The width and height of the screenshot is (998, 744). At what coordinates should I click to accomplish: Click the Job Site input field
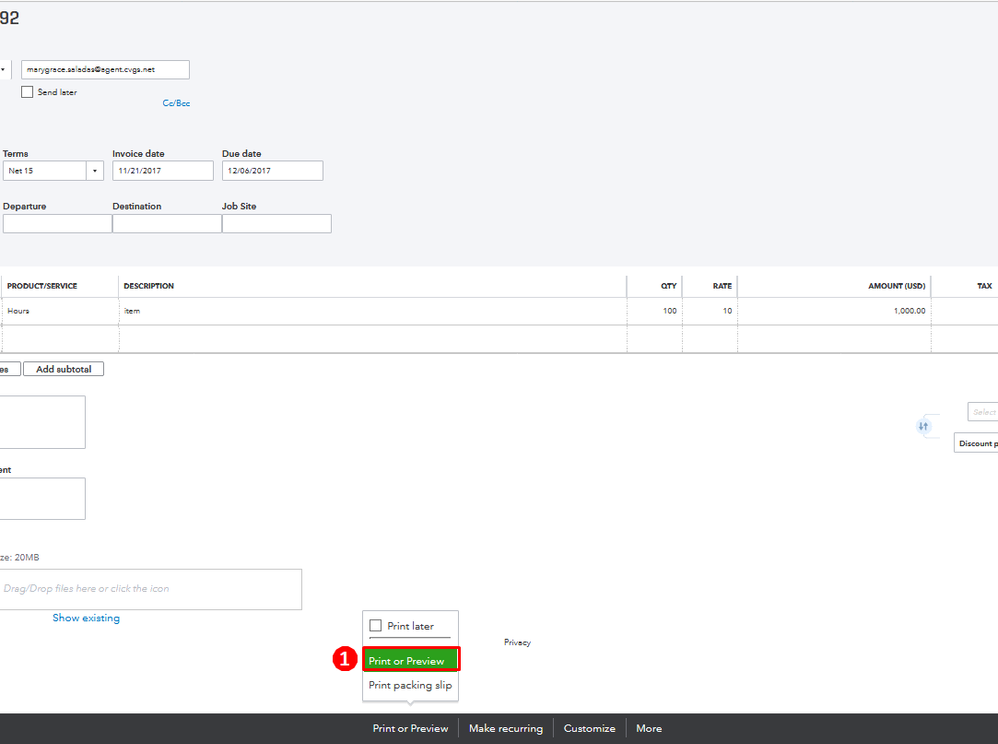(276, 223)
